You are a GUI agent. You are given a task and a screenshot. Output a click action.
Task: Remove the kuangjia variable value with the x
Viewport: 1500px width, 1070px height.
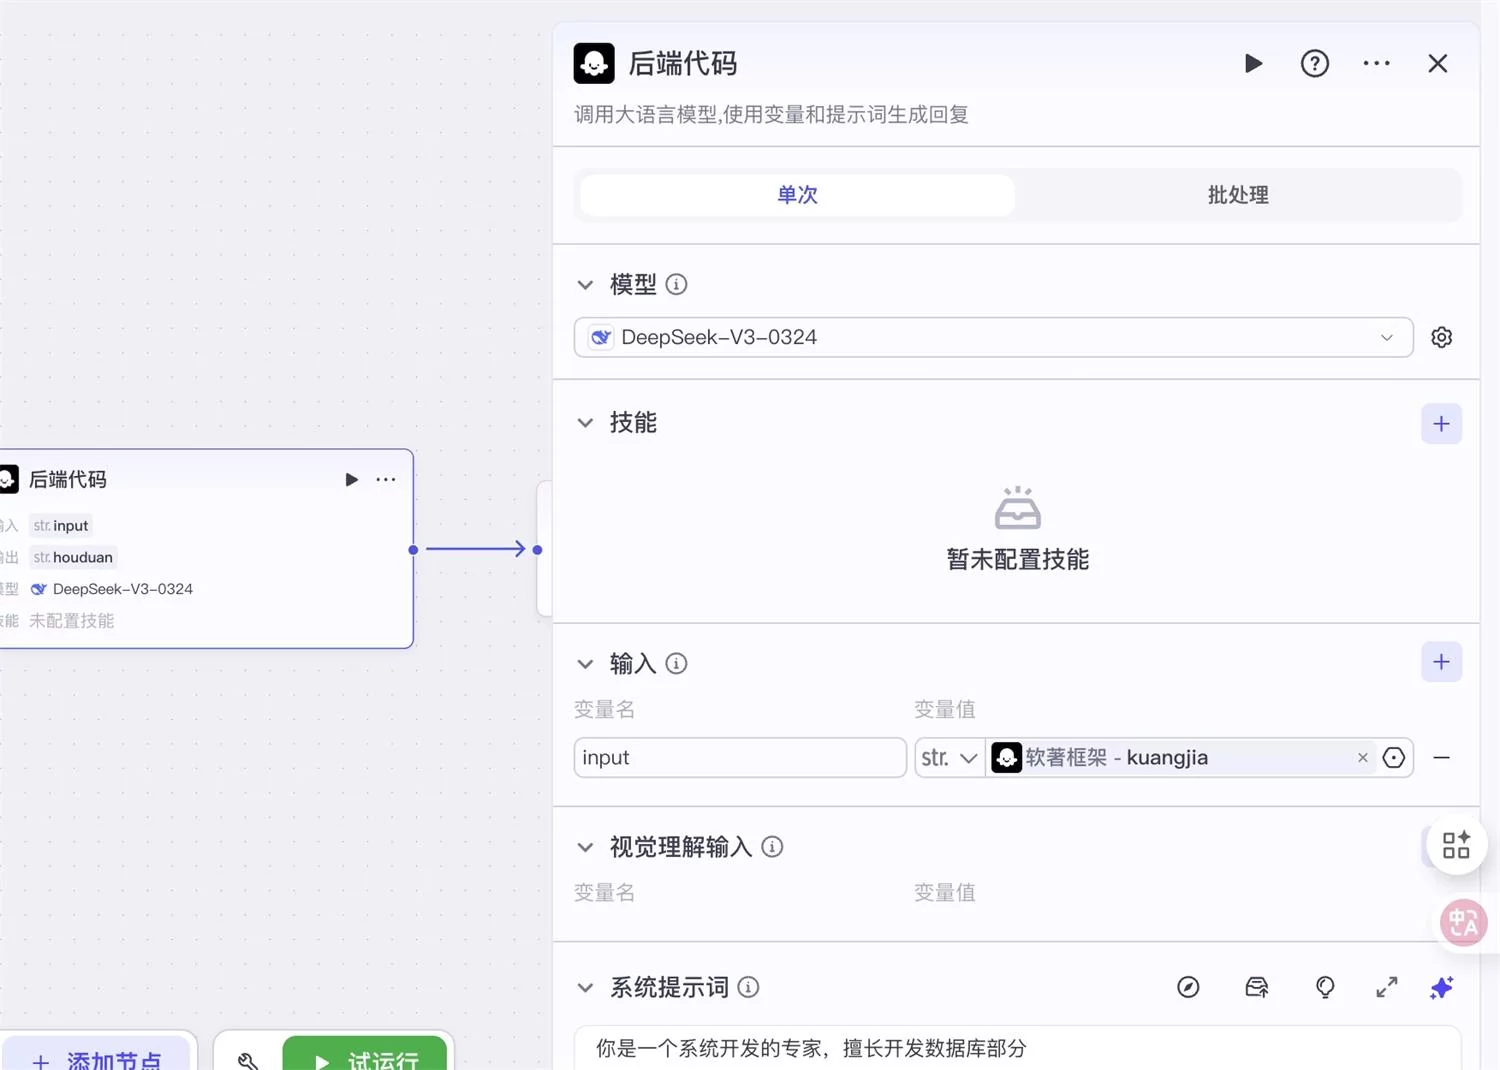click(x=1362, y=757)
